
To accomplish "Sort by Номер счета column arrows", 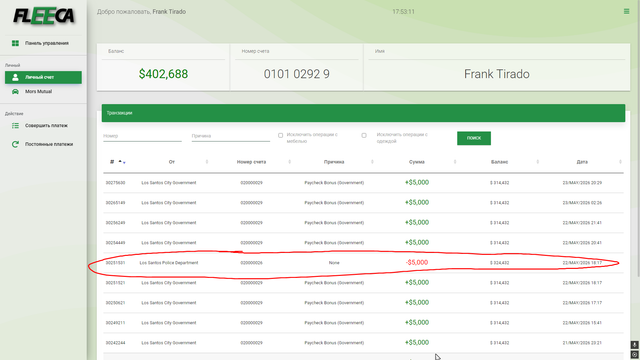I will coord(289,162).
